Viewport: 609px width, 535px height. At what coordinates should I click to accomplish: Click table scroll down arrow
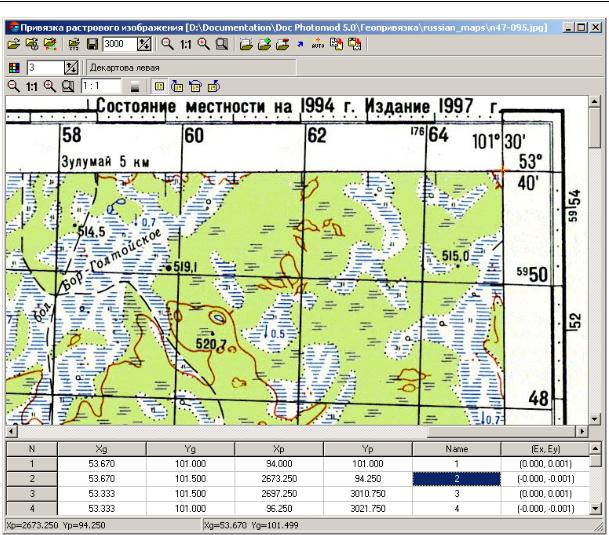[x=595, y=508]
